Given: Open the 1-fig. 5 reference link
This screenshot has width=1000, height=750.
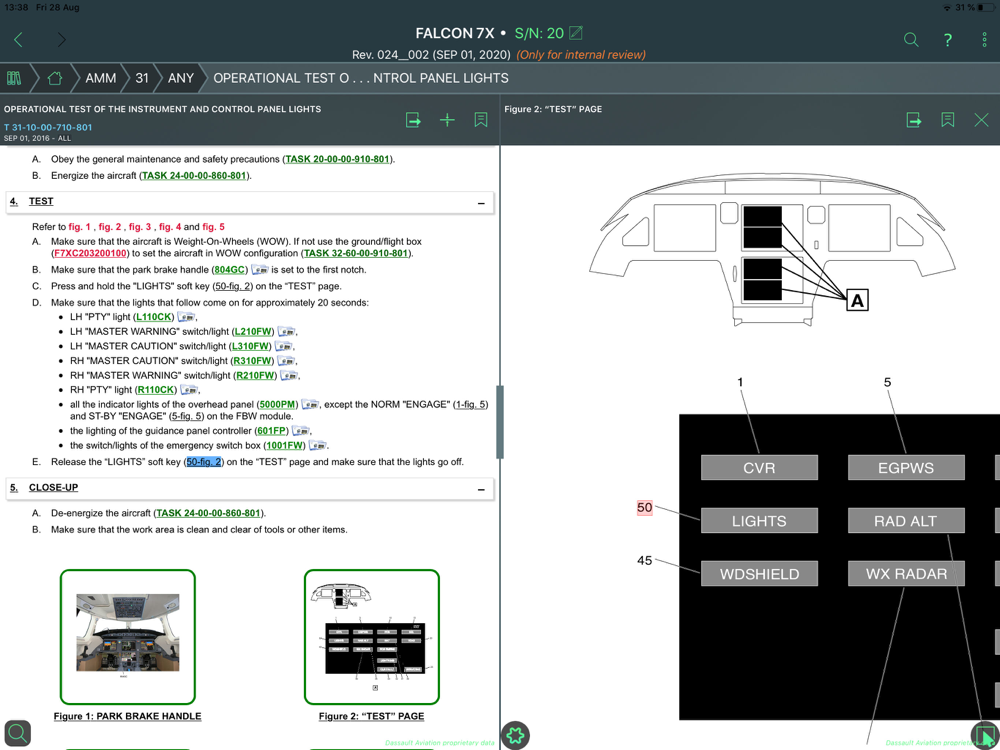Looking at the screenshot, I should [471, 404].
